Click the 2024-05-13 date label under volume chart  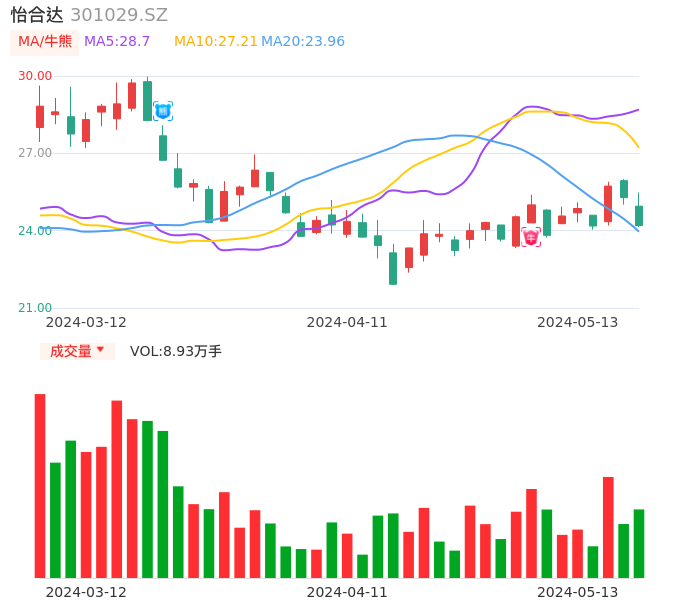[578, 592]
